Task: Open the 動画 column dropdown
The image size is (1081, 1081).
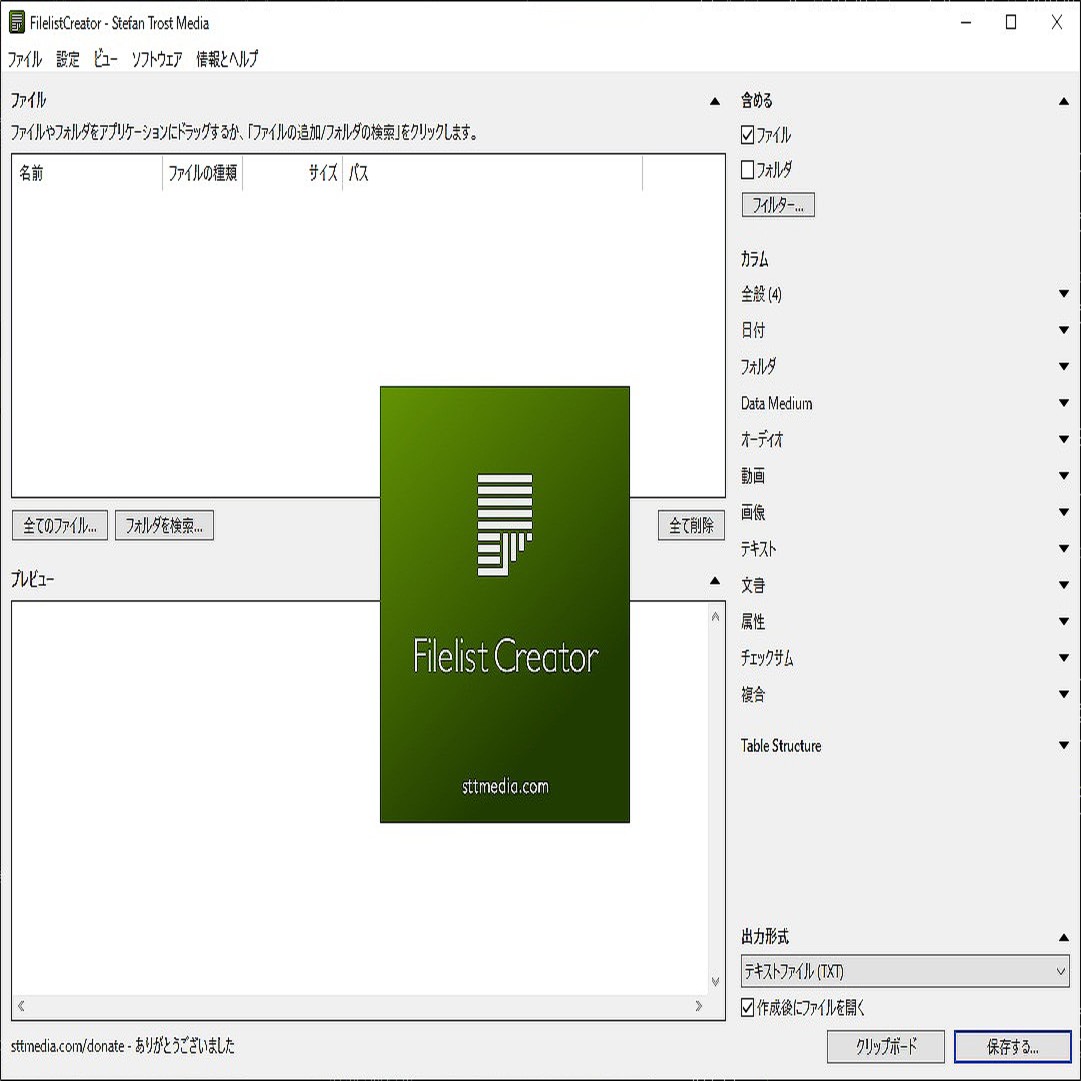Action: (1065, 475)
